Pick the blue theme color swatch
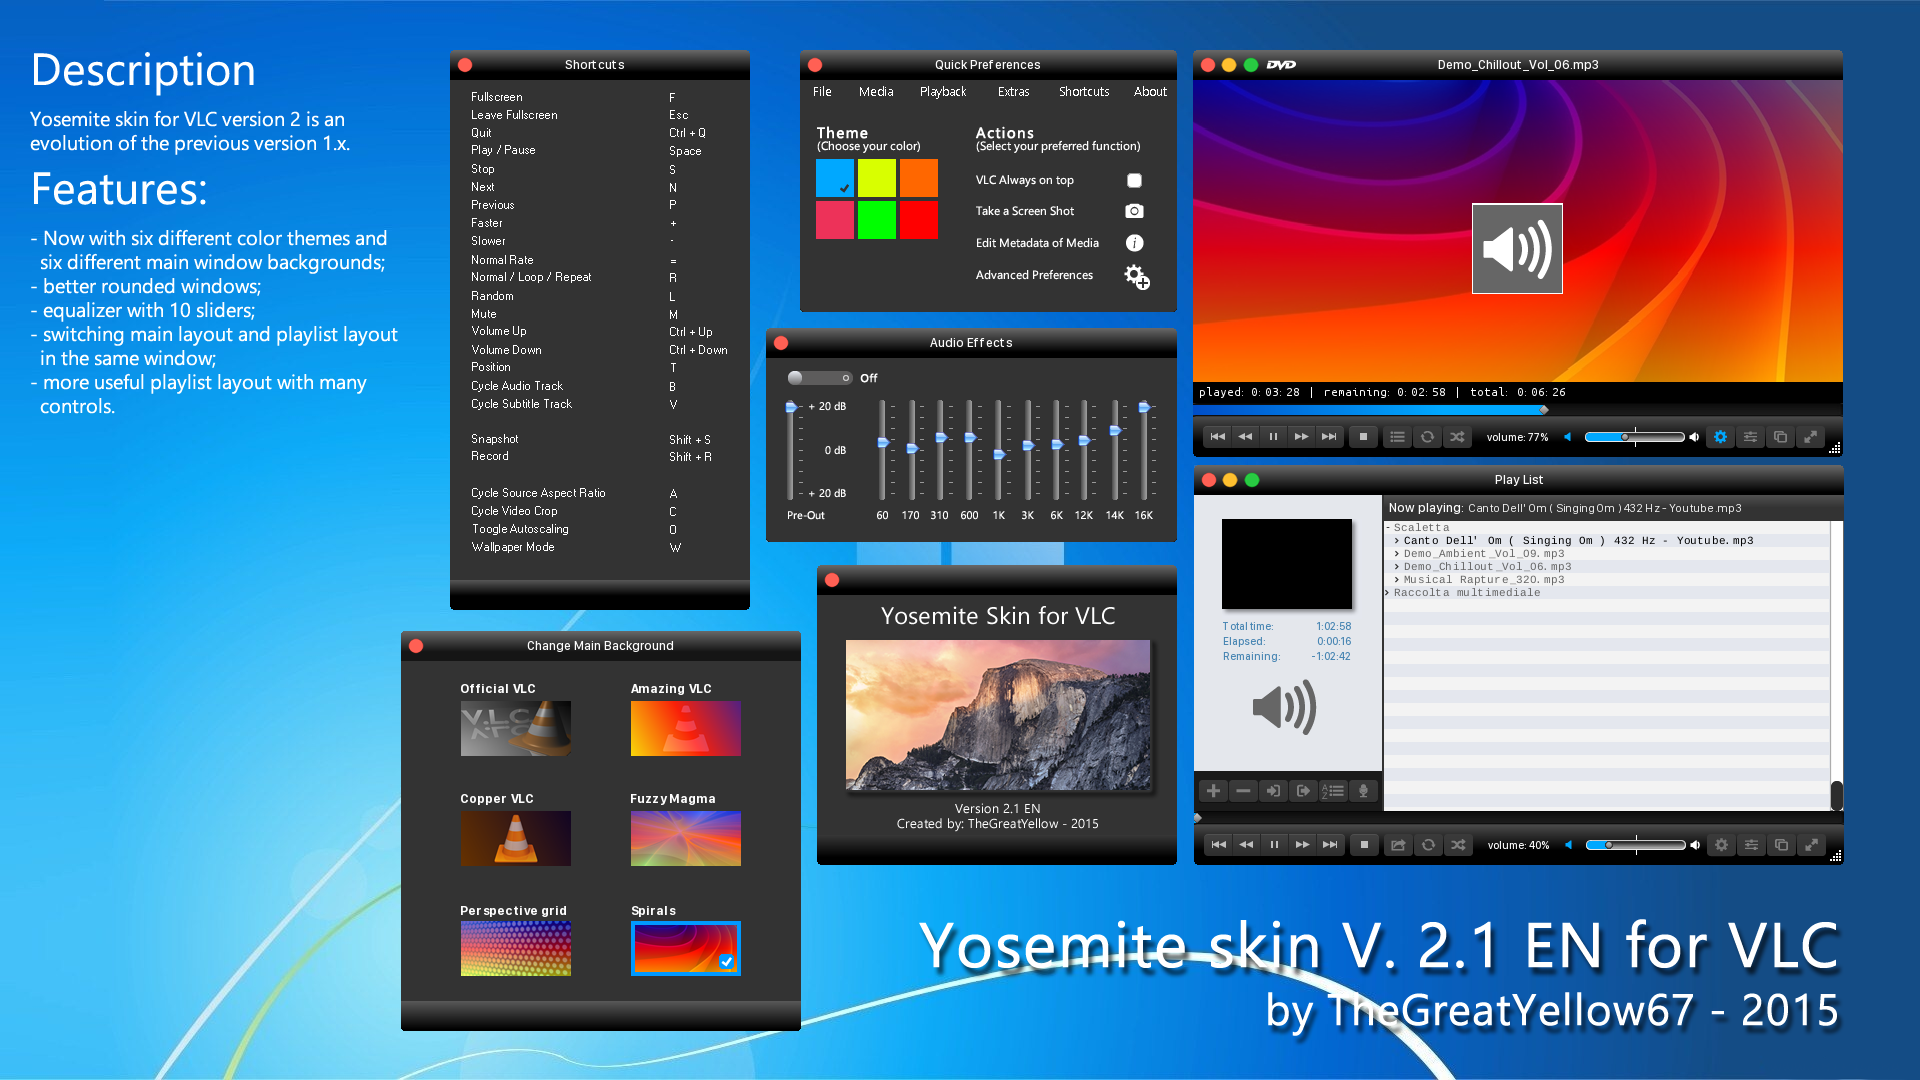The height and width of the screenshot is (1080, 1920). coord(835,178)
